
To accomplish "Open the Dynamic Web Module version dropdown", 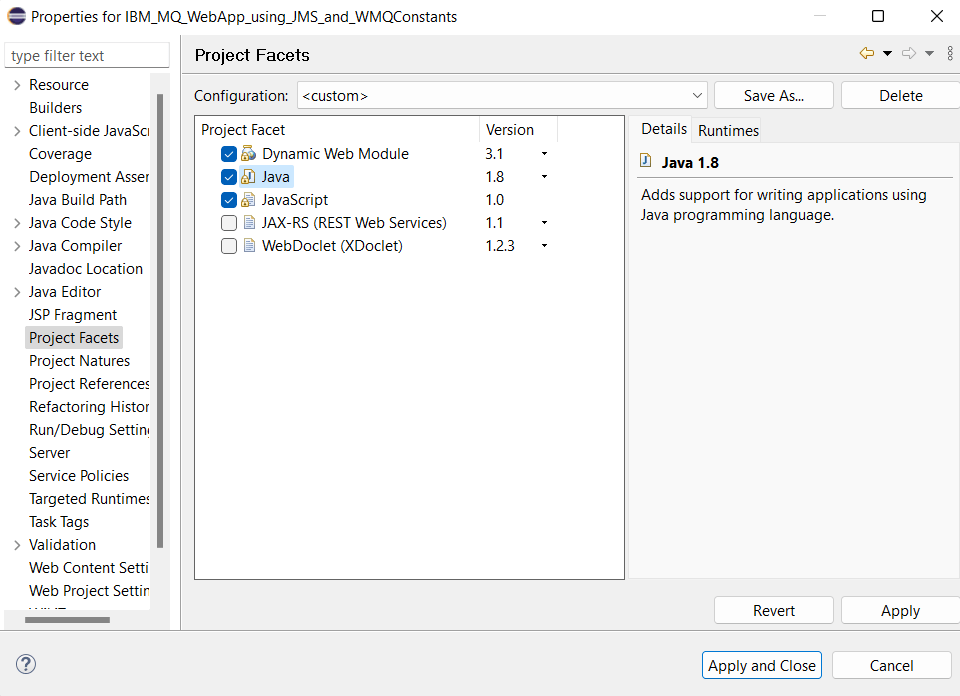I will tap(545, 153).
